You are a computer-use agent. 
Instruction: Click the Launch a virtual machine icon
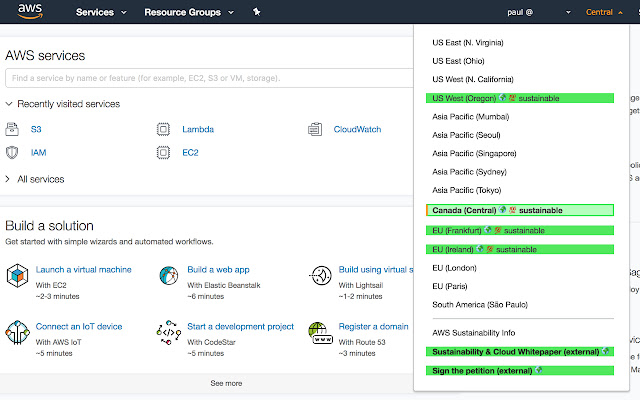(x=17, y=275)
